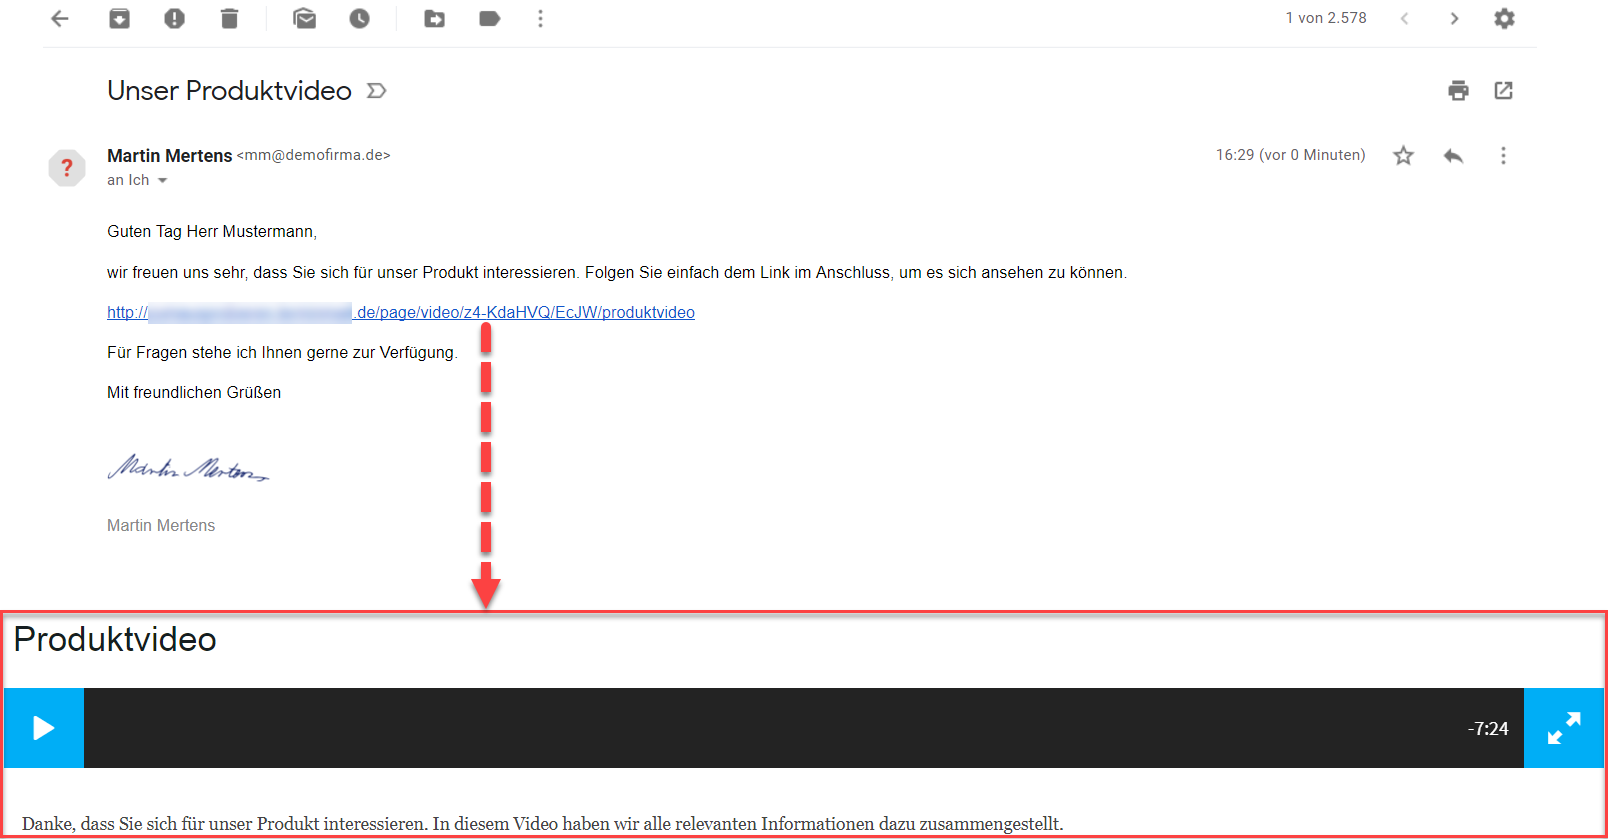Snooze this email with clock icon
The width and height of the screenshot is (1608, 839).
[359, 18]
